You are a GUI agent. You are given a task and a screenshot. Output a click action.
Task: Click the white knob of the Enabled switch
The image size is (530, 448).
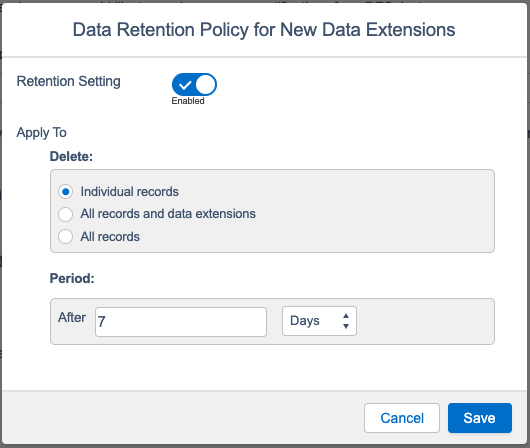coord(206,84)
